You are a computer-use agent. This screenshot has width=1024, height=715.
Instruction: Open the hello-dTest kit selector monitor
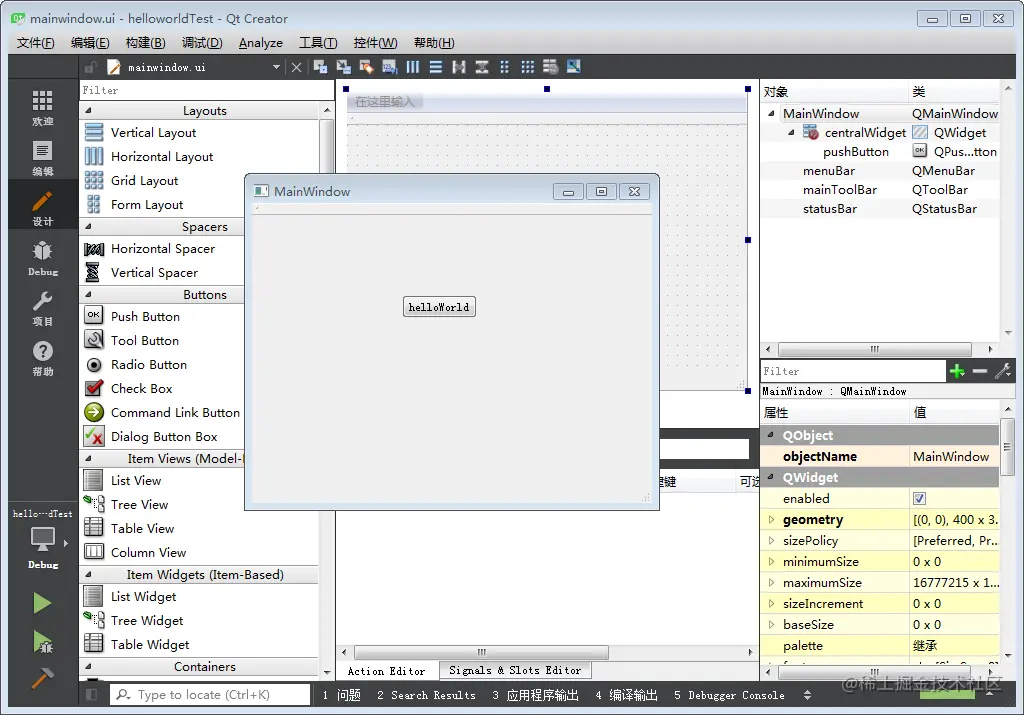pos(42,540)
